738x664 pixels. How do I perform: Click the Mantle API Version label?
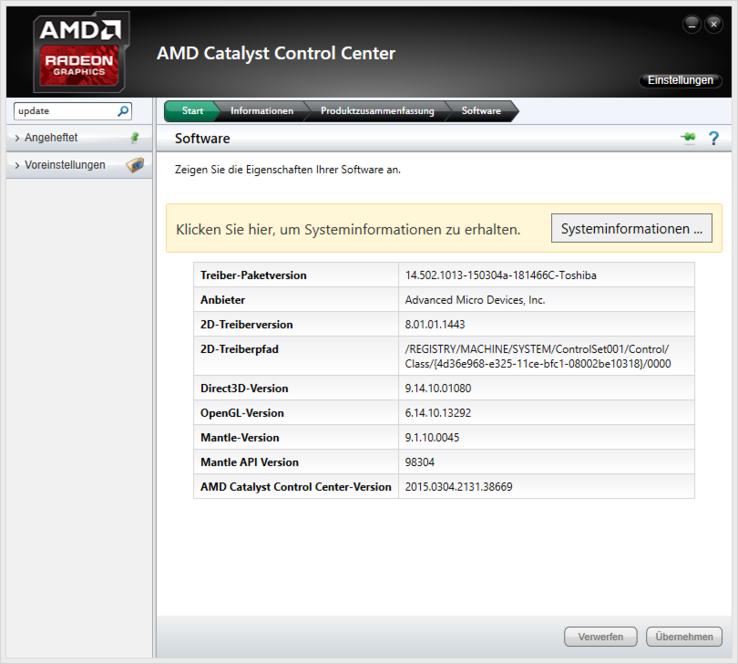click(x=249, y=462)
